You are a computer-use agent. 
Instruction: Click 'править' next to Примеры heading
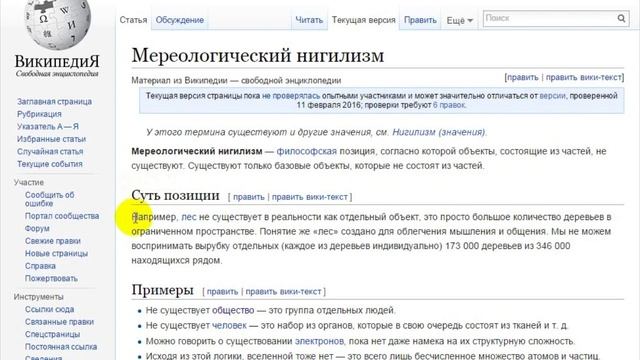222,291
